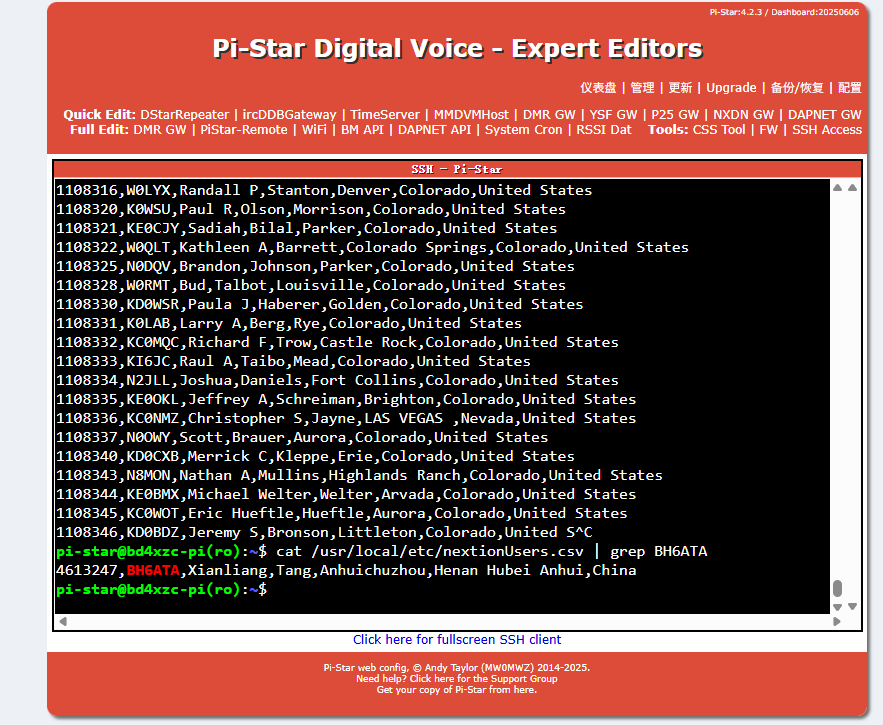Open Quick Edit DMR GW

click(549, 114)
